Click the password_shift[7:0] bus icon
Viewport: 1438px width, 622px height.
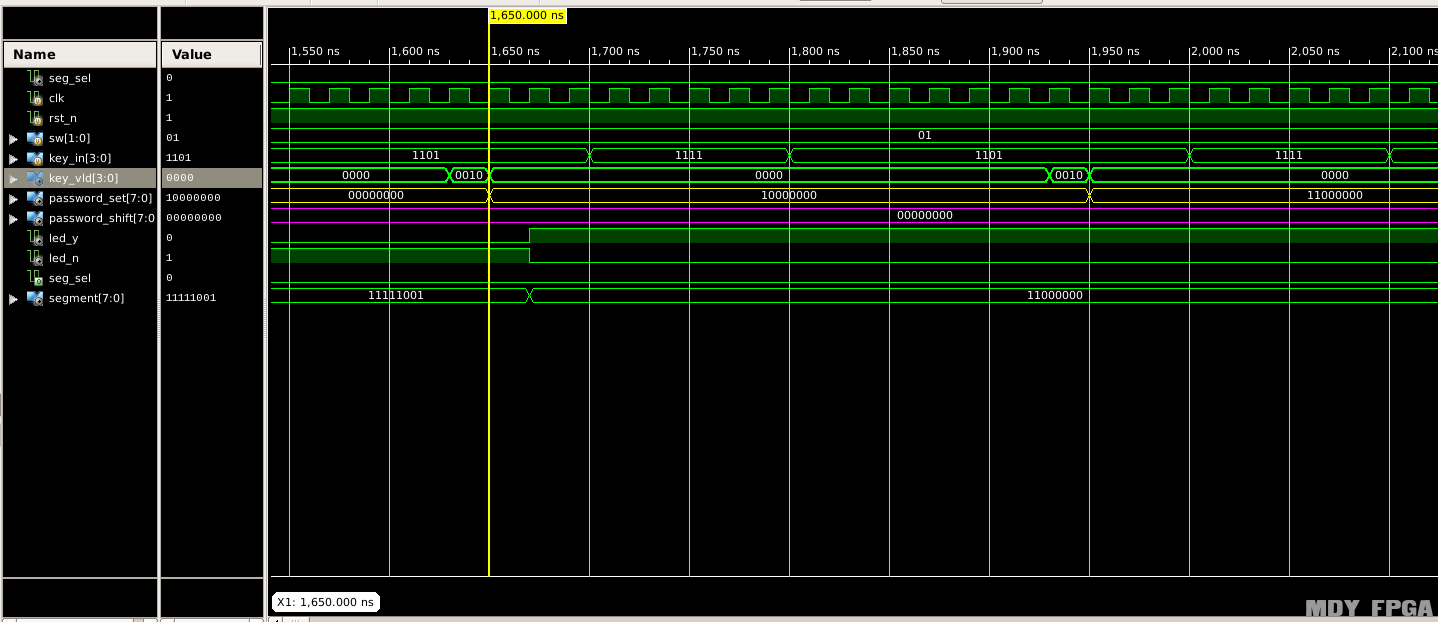[x=35, y=218]
